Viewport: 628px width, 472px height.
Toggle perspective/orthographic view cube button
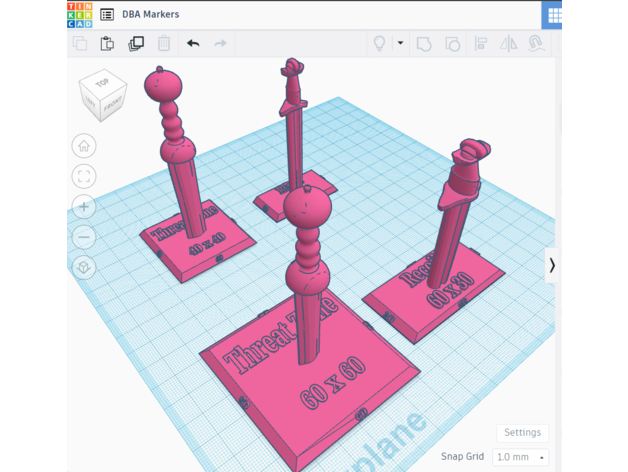84,268
